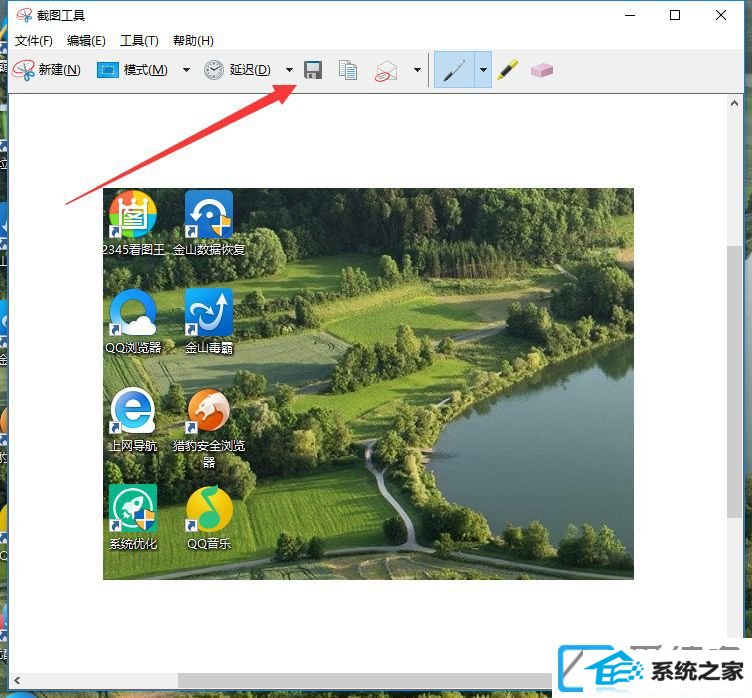This screenshot has height=698, width=752.
Task: Open the 文件(F) menu
Action: tap(34, 41)
